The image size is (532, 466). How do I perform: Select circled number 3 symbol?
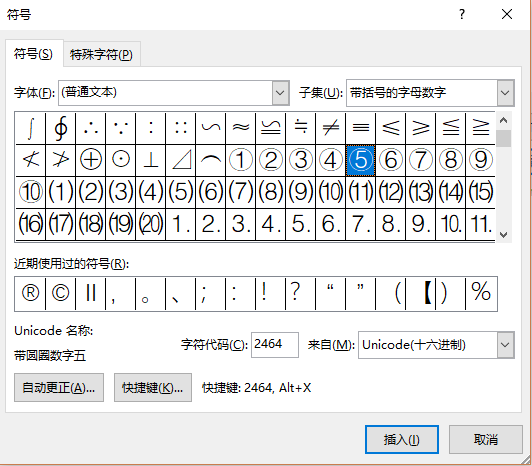click(301, 160)
